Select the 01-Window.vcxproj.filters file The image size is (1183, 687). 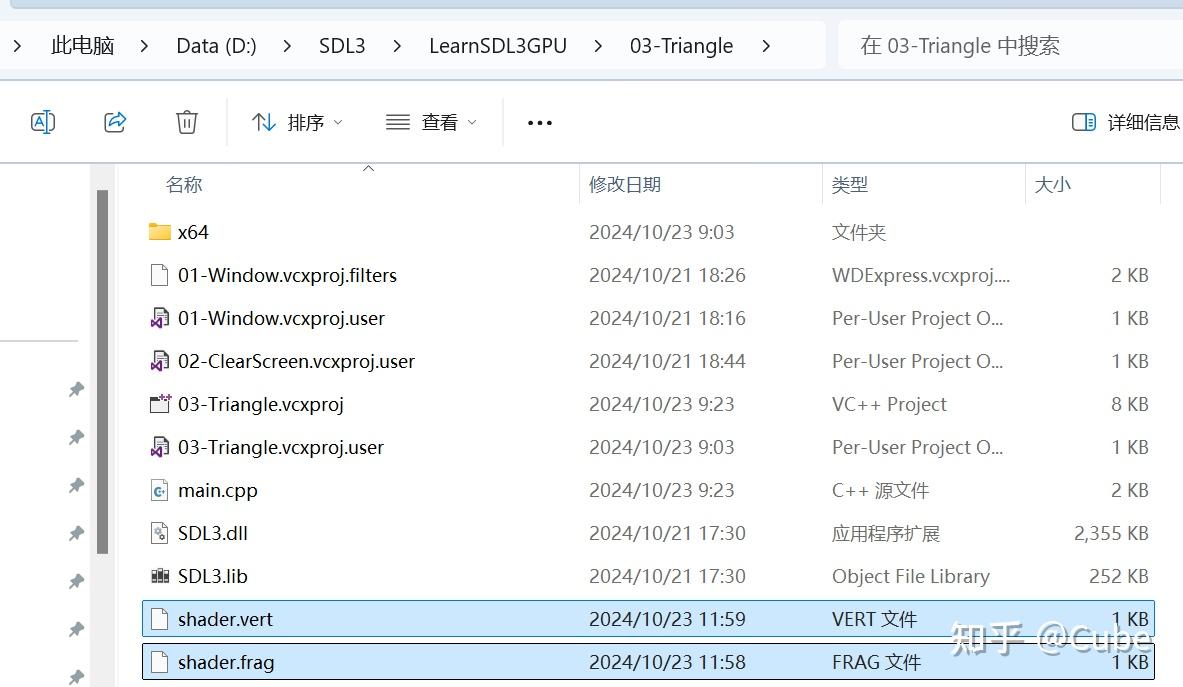click(x=286, y=275)
